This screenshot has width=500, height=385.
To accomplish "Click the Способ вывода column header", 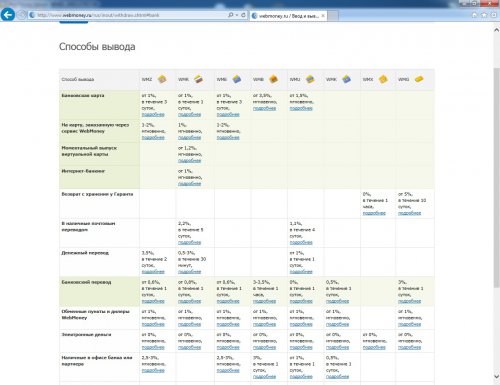I will 78,79.
